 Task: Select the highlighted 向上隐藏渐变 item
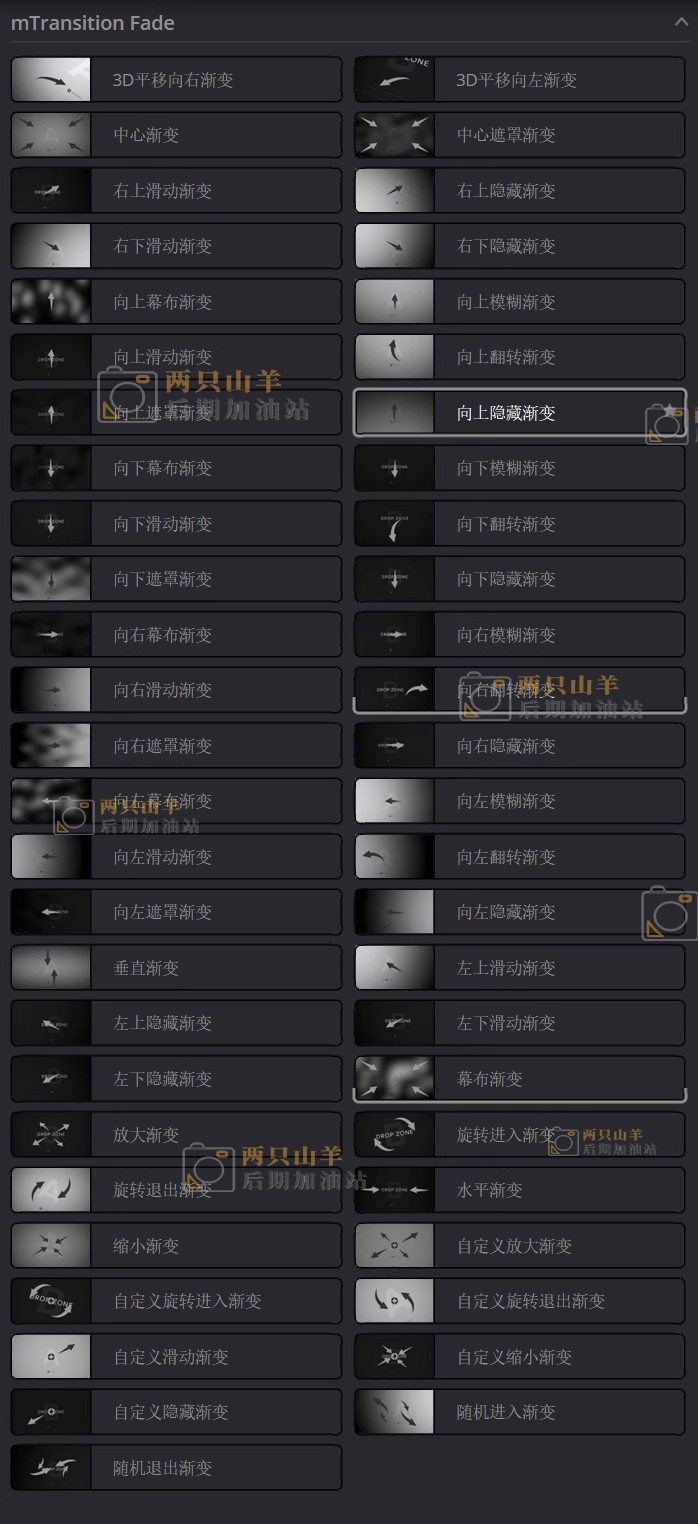tap(520, 413)
